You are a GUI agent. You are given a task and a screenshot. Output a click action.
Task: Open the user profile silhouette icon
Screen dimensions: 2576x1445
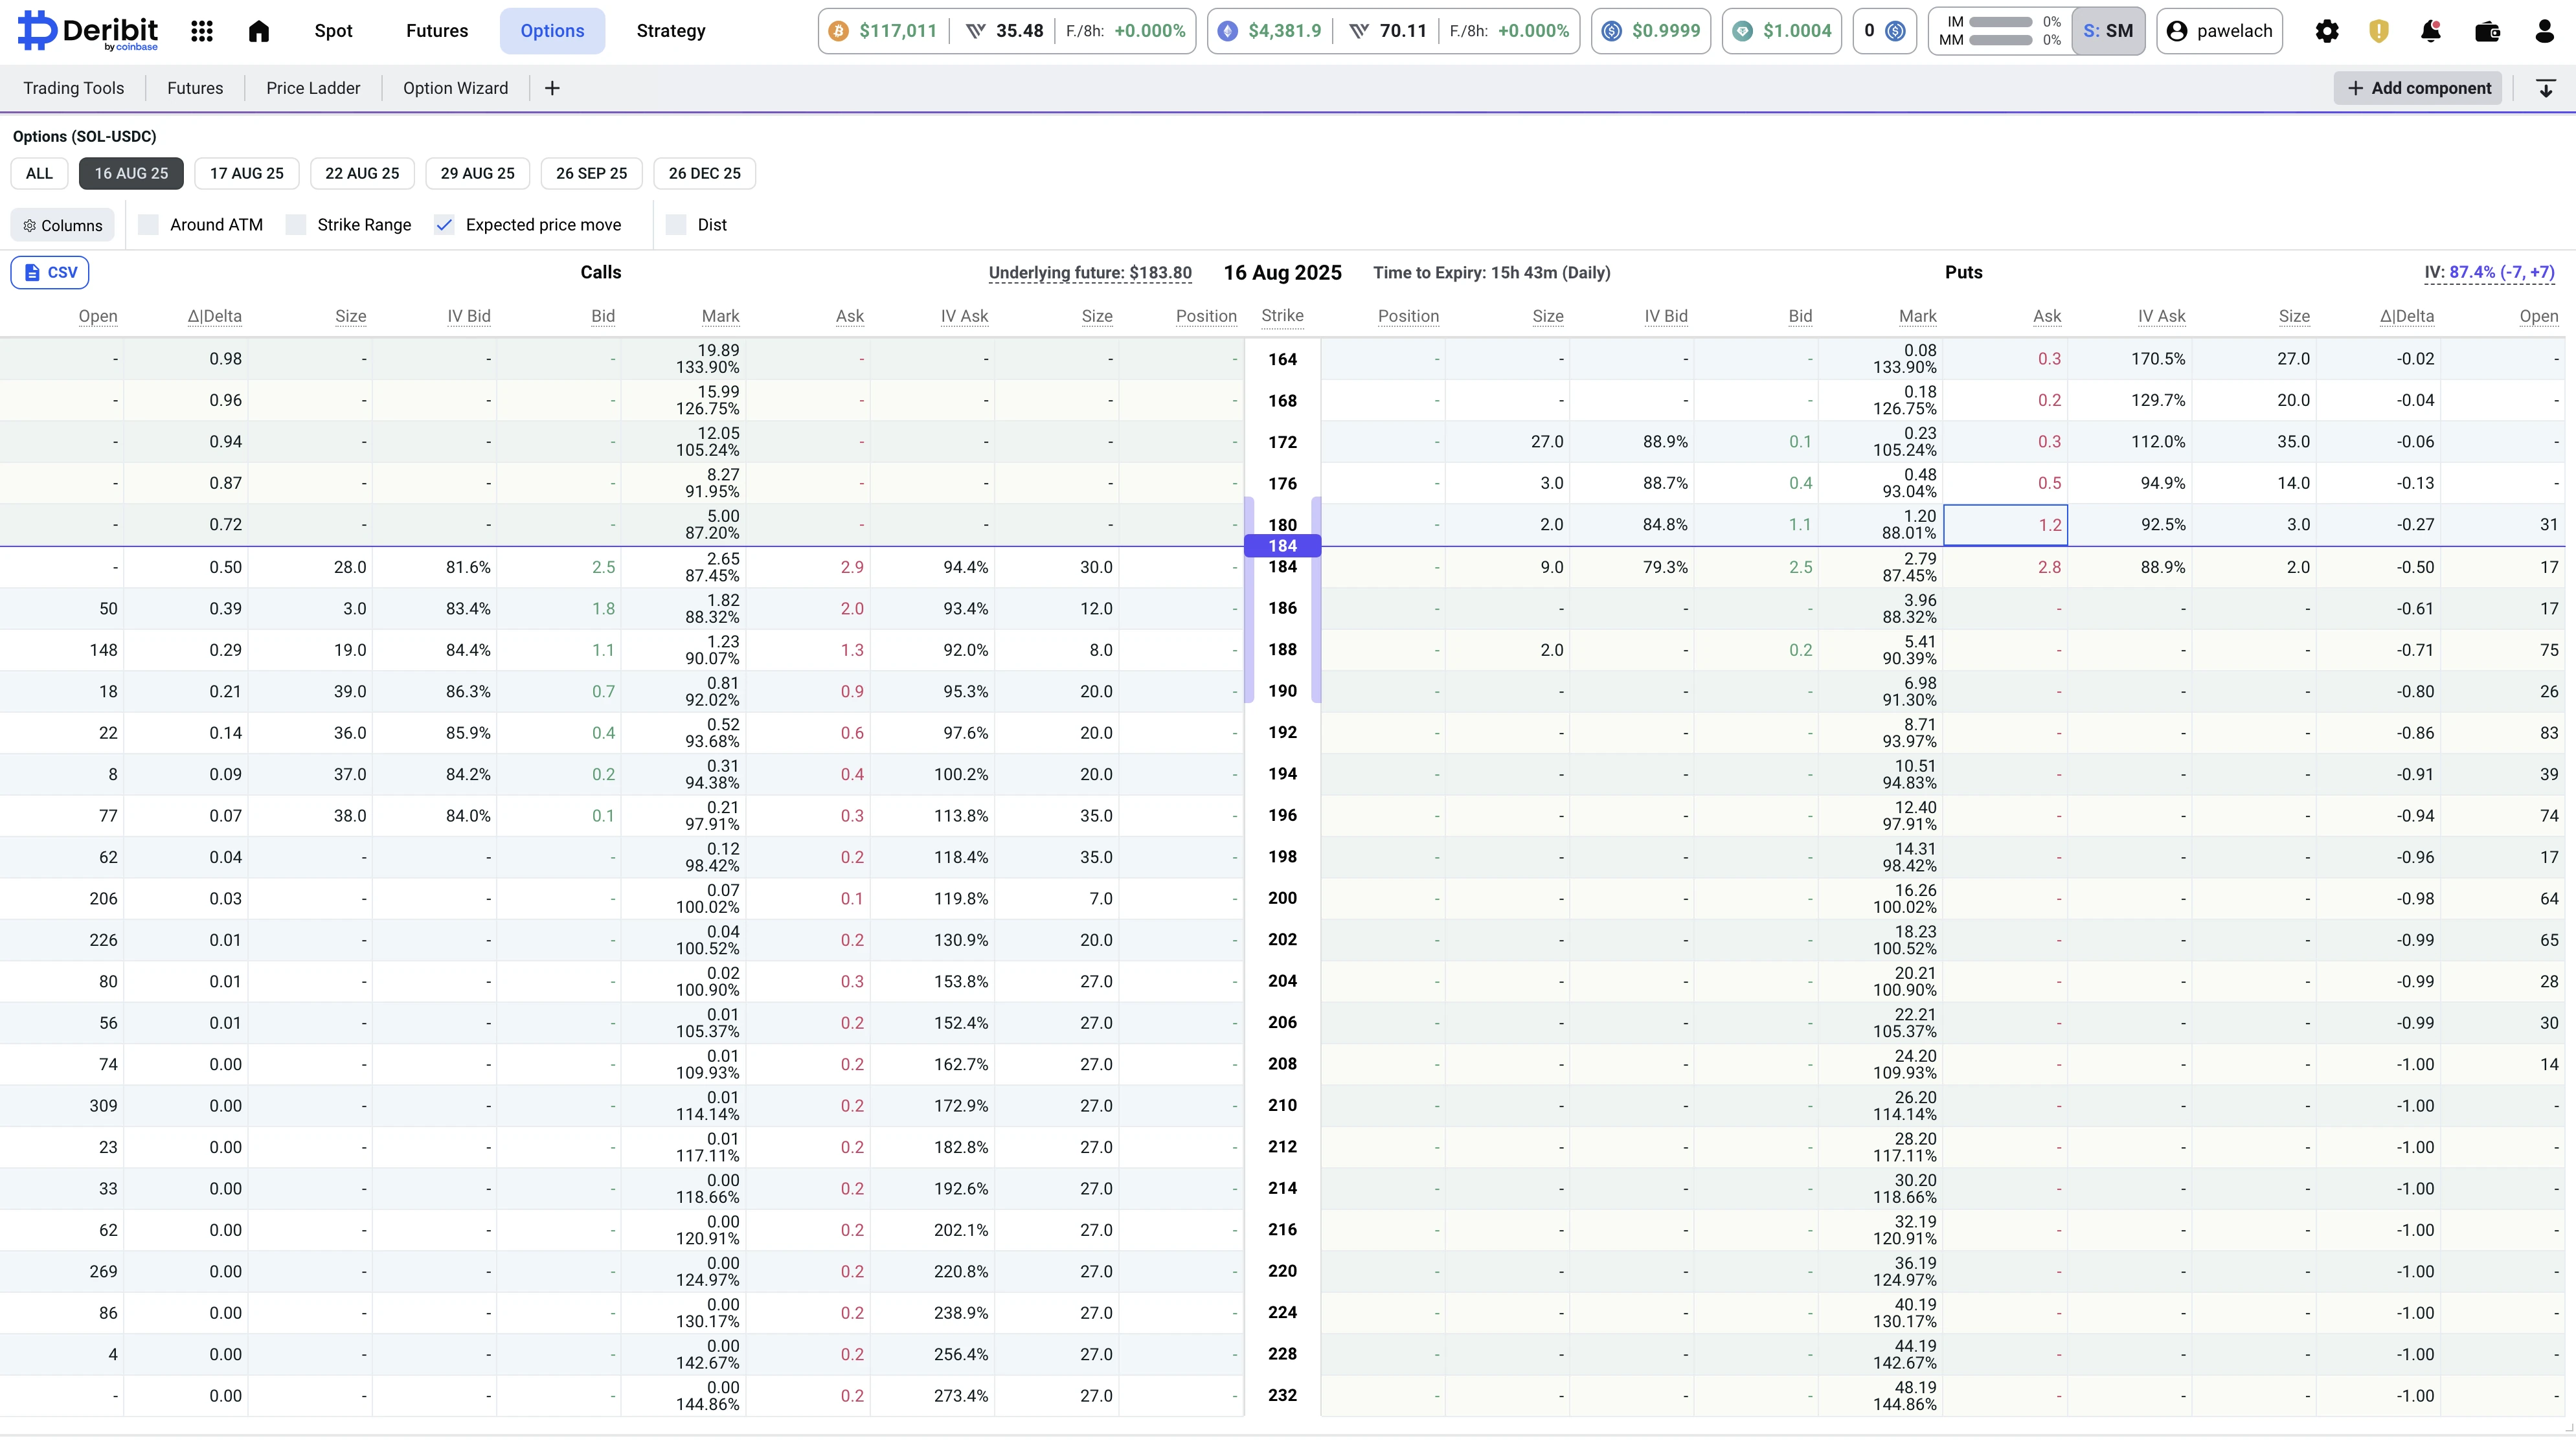click(x=2544, y=31)
